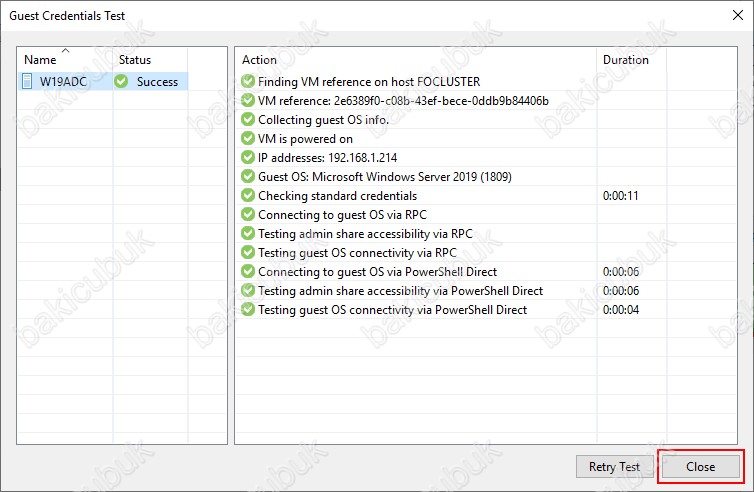
Task: Click check icon beside admin share via RPC
Action: click(x=248, y=233)
